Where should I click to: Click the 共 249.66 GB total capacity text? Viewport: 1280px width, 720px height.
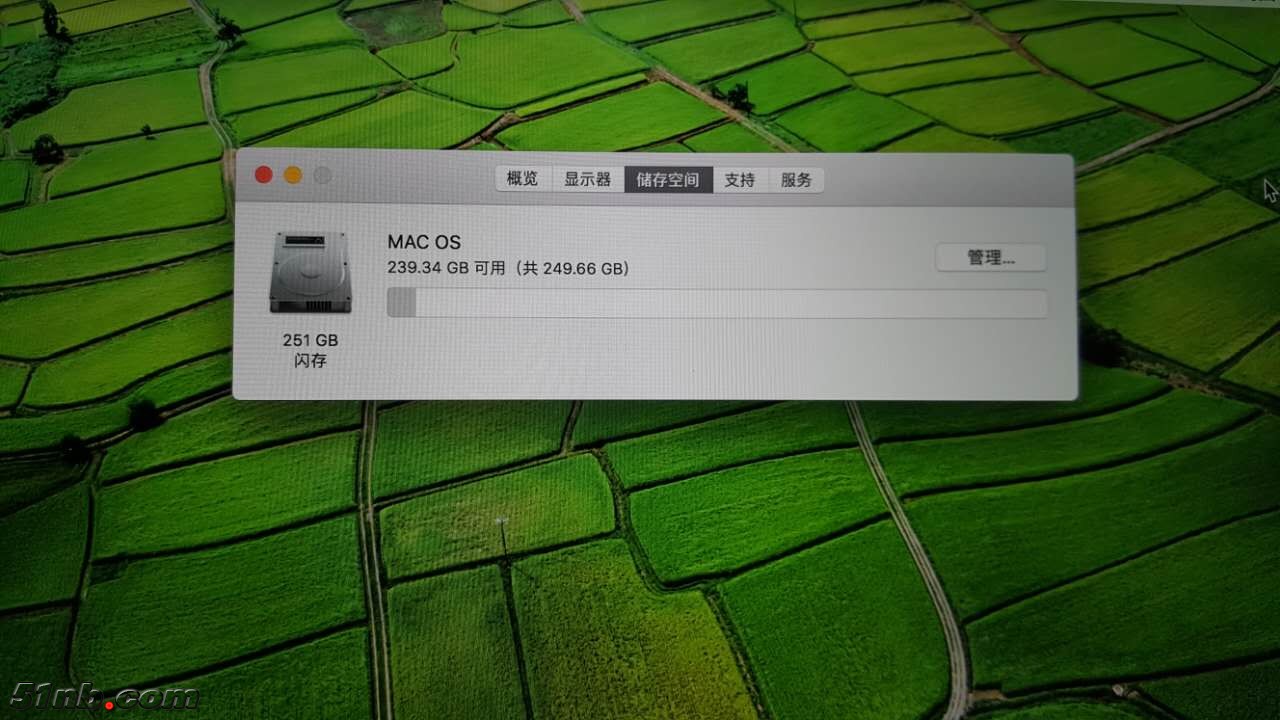pyautogui.click(x=575, y=268)
